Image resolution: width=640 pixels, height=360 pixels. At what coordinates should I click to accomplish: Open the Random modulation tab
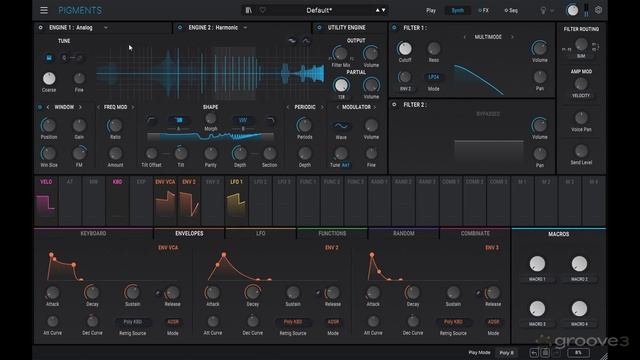tap(404, 233)
